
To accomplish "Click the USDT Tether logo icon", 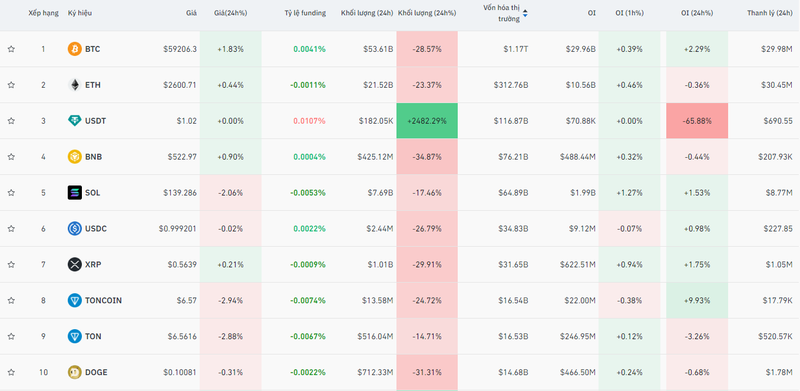I will tap(74, 121).
